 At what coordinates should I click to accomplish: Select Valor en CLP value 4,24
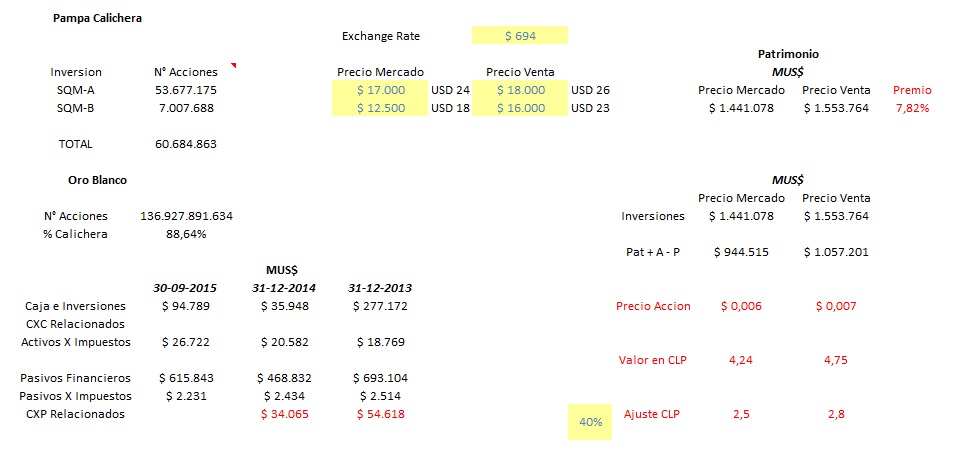click(741, 360)
